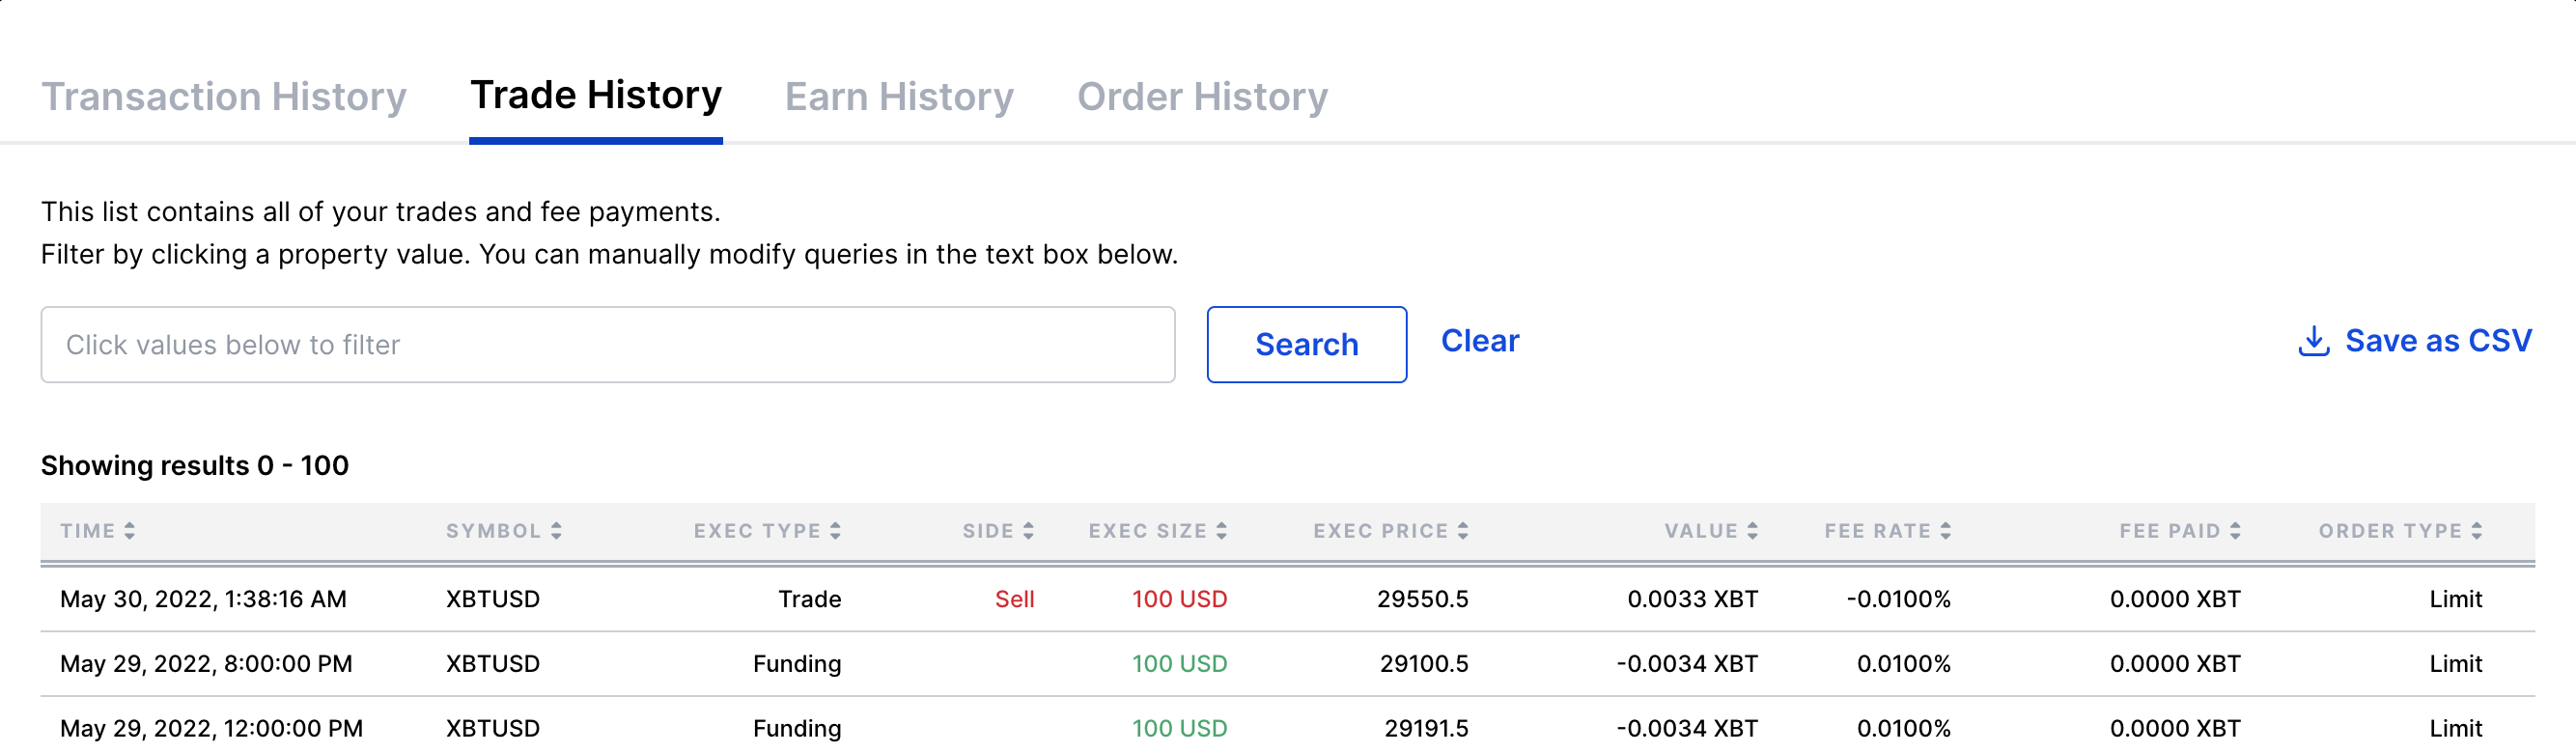The width and height of the screenshot is (2576, 753).
Task: Sort by the EXEC TYPE column arrows
Action: coord(835,531)
